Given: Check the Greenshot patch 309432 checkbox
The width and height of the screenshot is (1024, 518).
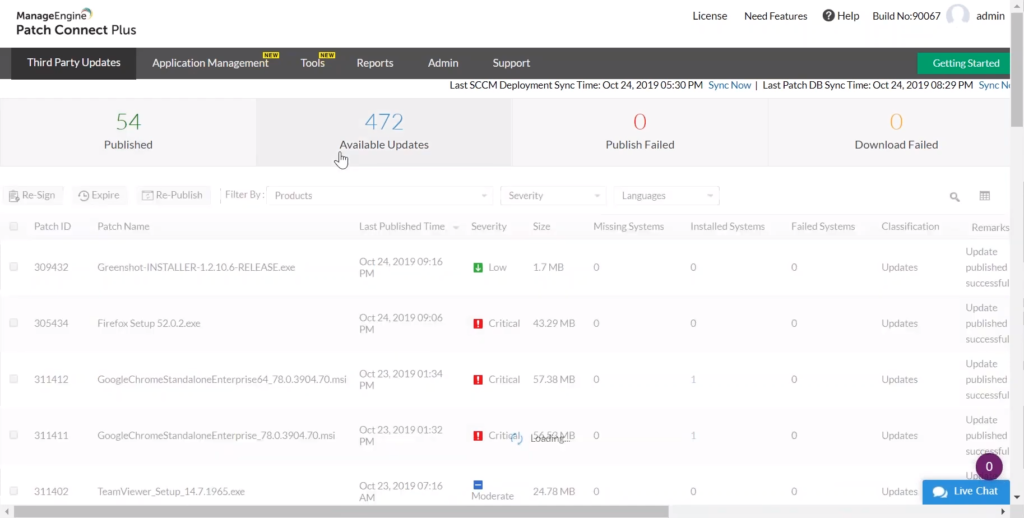Looking at the screenshot, I should click(x=14, y=267).
